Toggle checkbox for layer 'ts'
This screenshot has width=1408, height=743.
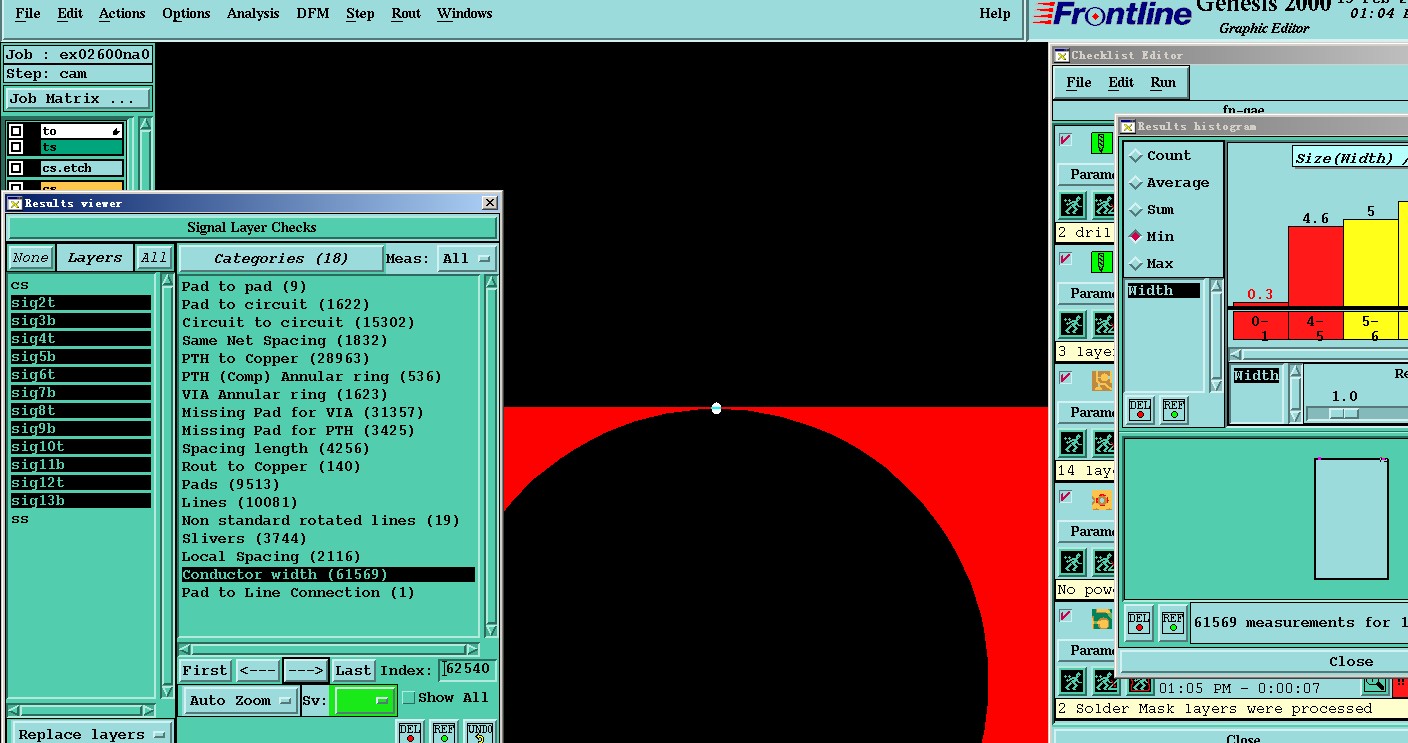[x=16, y=147]
